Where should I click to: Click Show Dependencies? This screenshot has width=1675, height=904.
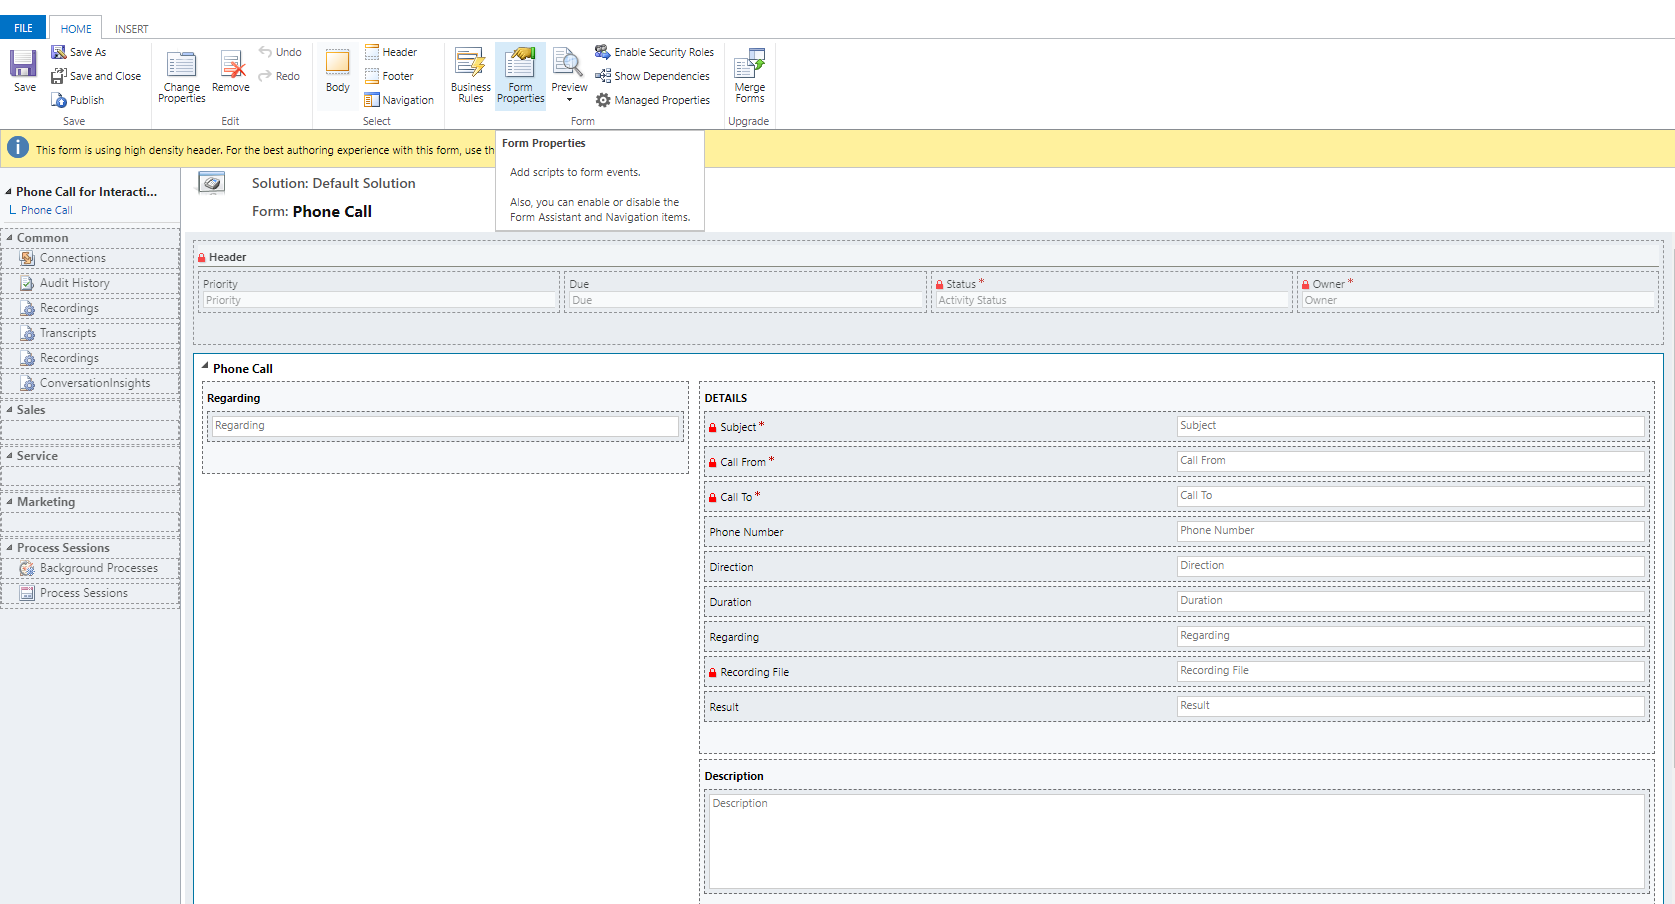(653, 76)
